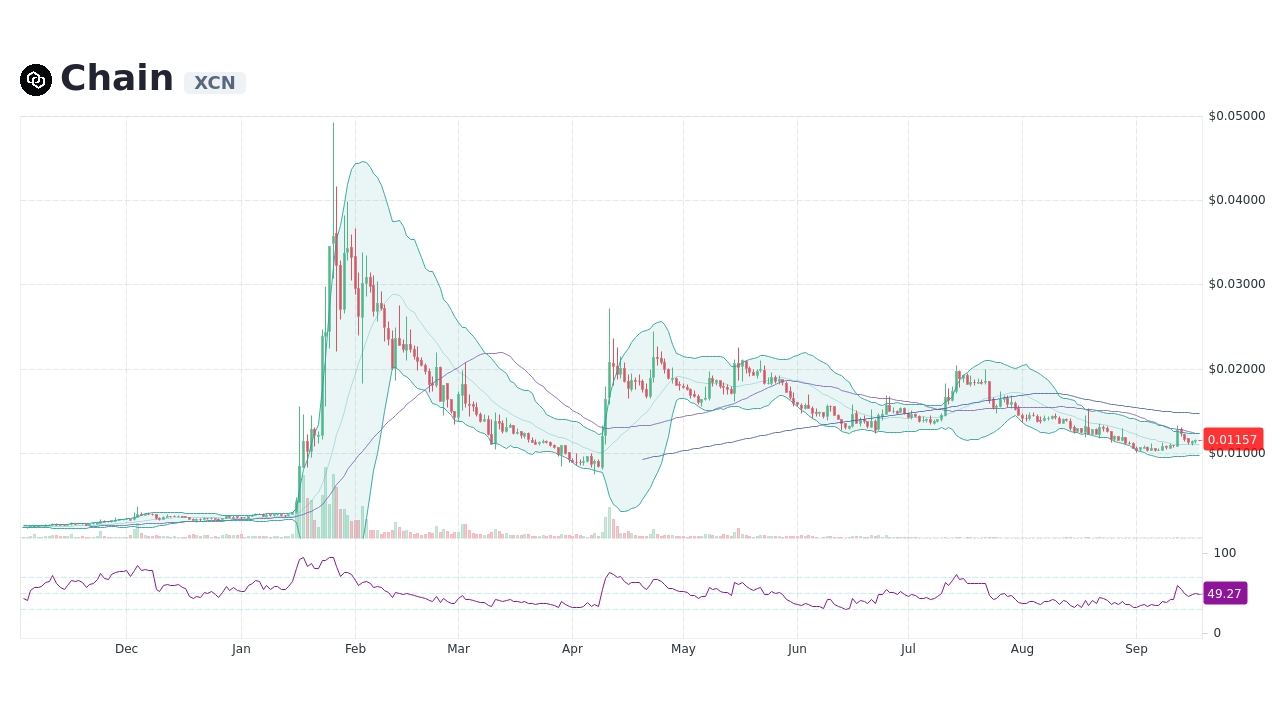Click the $0.03000 price level marker
Viewport: 1280px width, 720px height.
pos(1238,283)
